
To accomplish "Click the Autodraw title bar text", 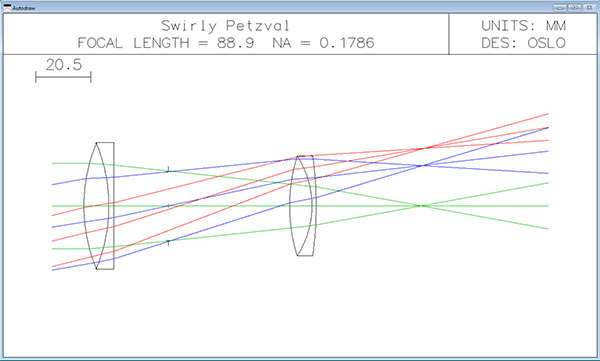I will (24, 8).
